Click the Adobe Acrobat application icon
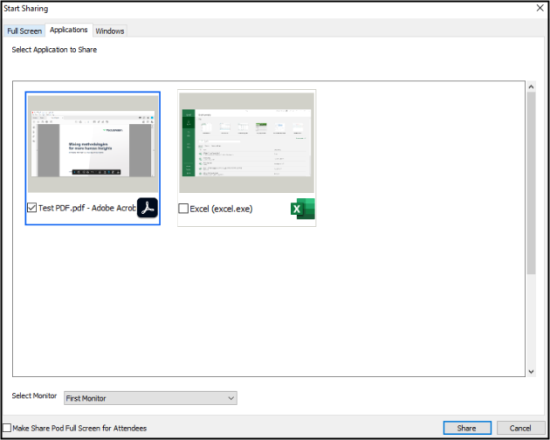The image size is (550, 440). (x=147, y=208)
